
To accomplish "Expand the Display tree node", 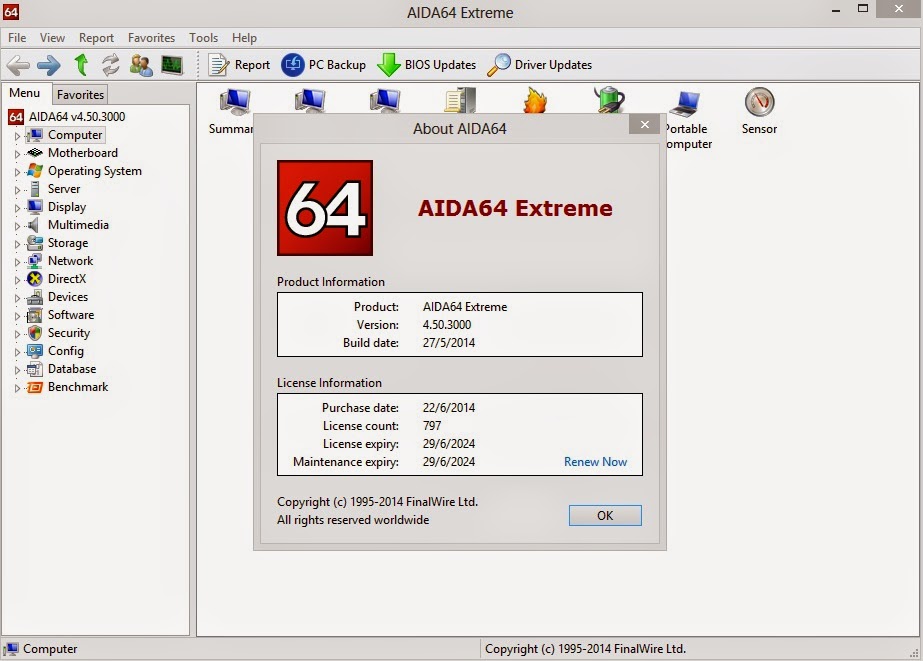I will [x=17, y=208].
